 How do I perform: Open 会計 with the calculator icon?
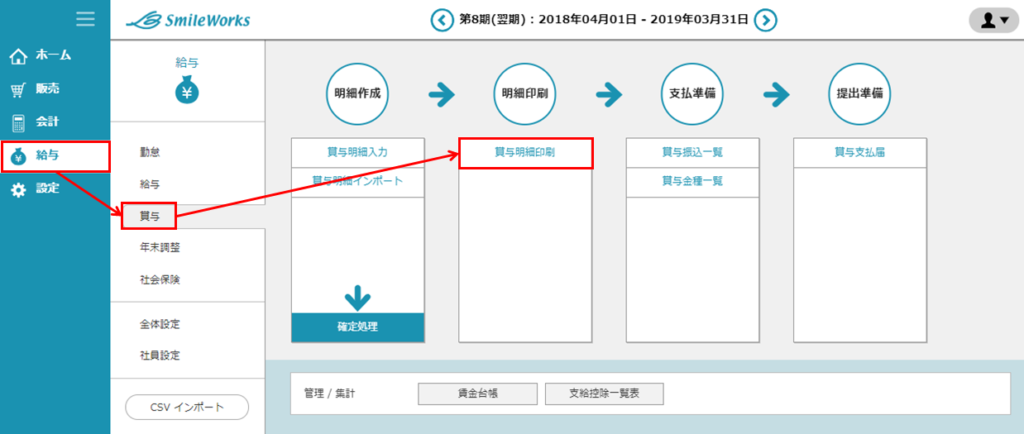pyautogui.click(x=36, y=122)
